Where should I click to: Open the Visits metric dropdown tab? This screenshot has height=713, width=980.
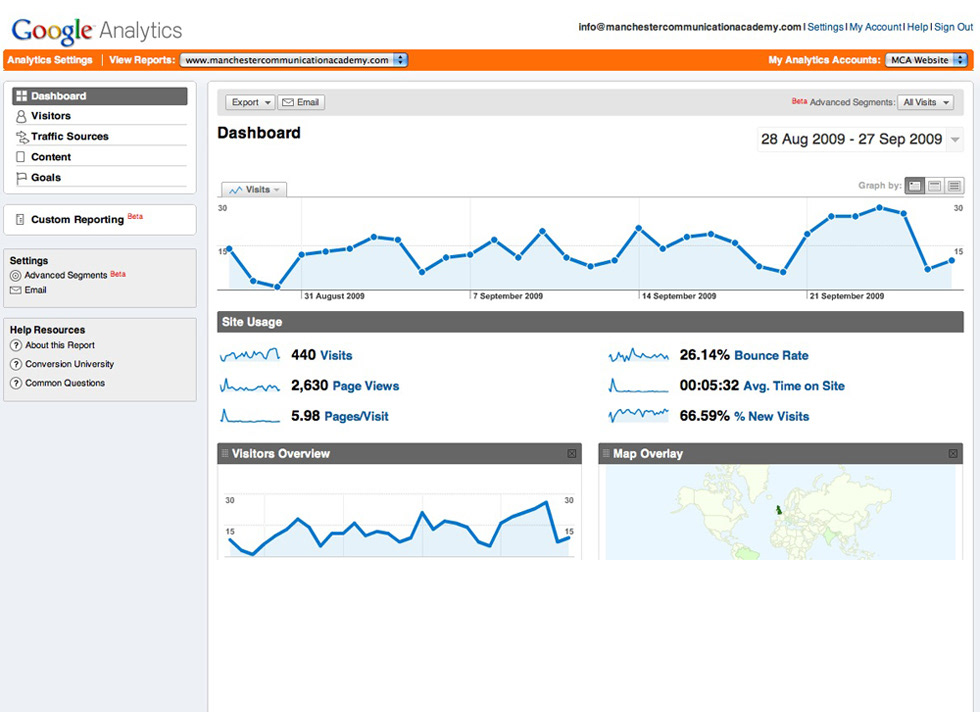click(254, 189)
